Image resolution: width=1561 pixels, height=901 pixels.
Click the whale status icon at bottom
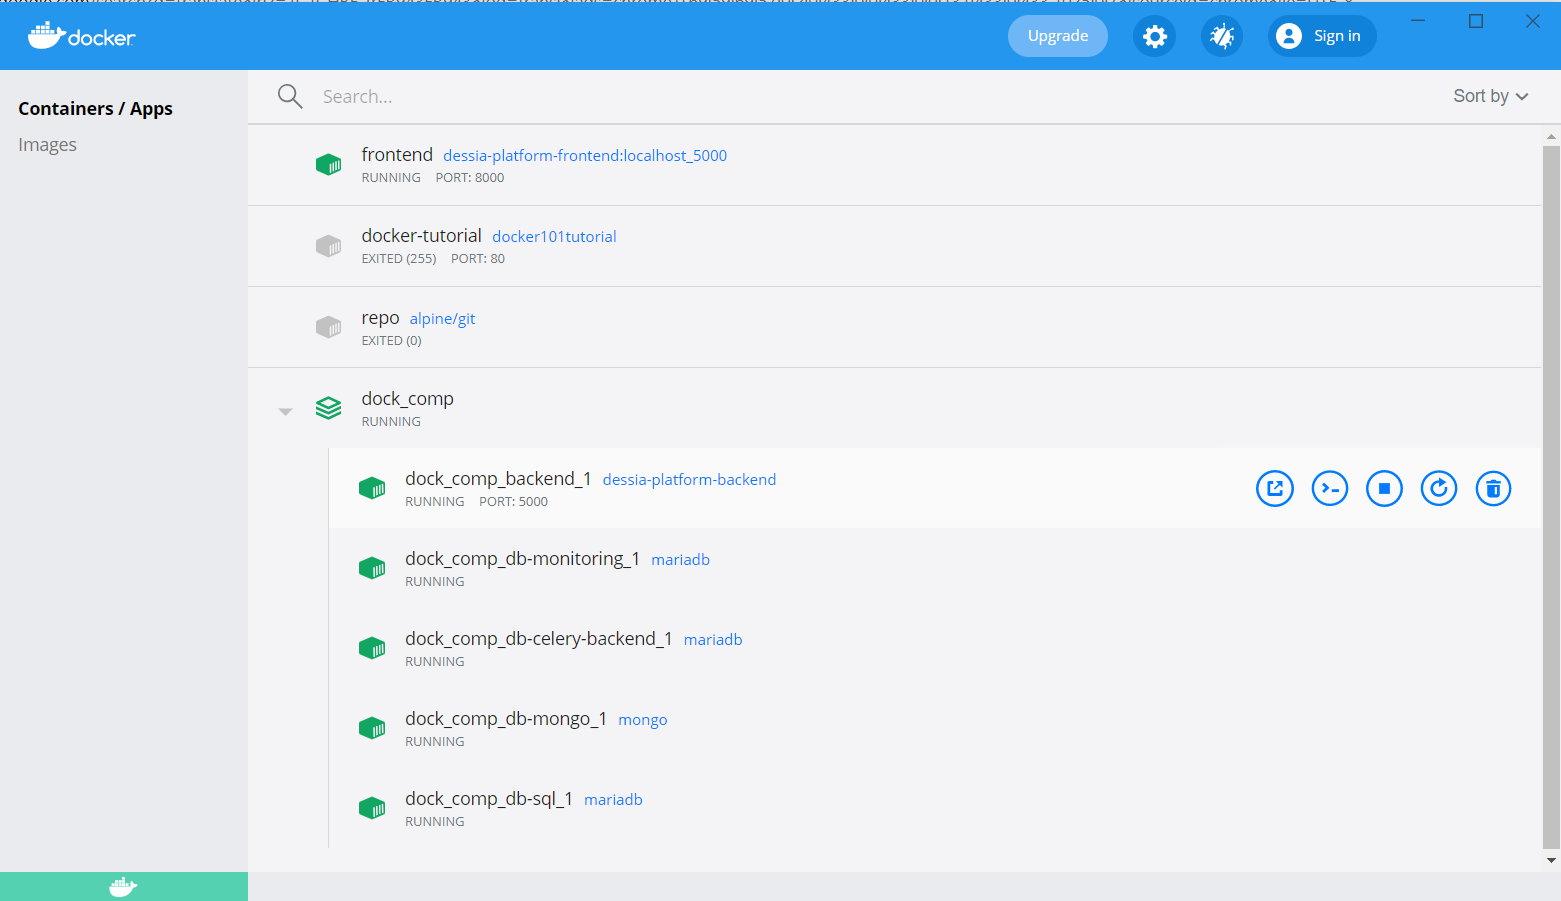click(x=123, y=887)
